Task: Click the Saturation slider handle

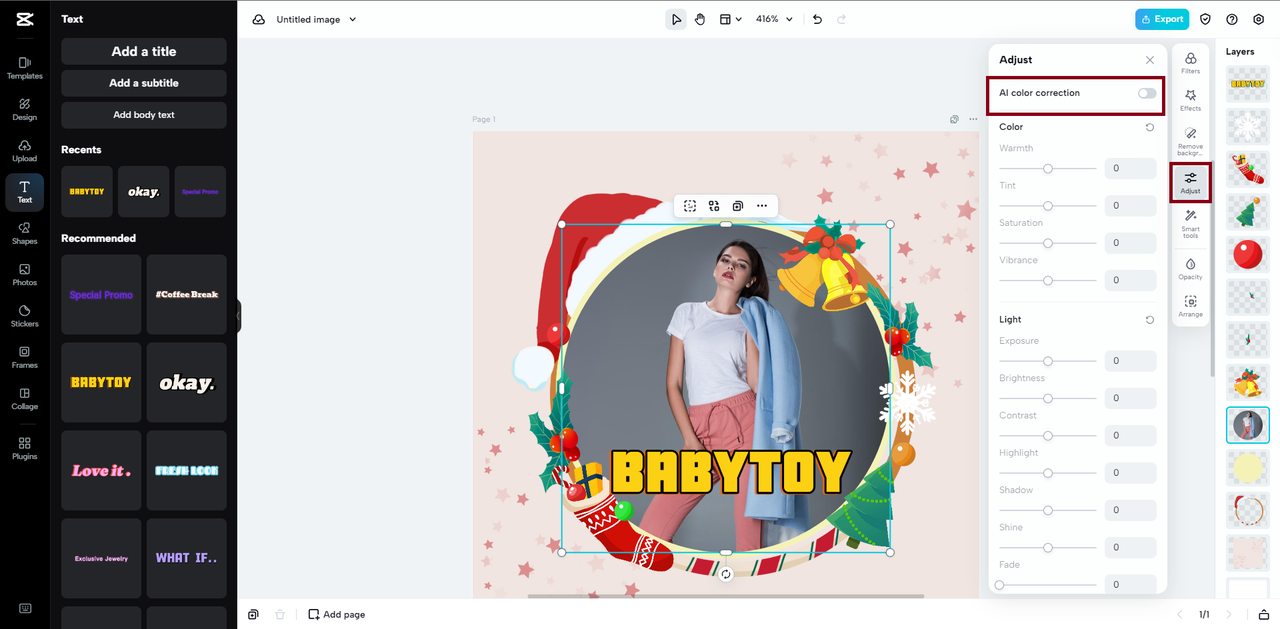Action: (1048, 243)
